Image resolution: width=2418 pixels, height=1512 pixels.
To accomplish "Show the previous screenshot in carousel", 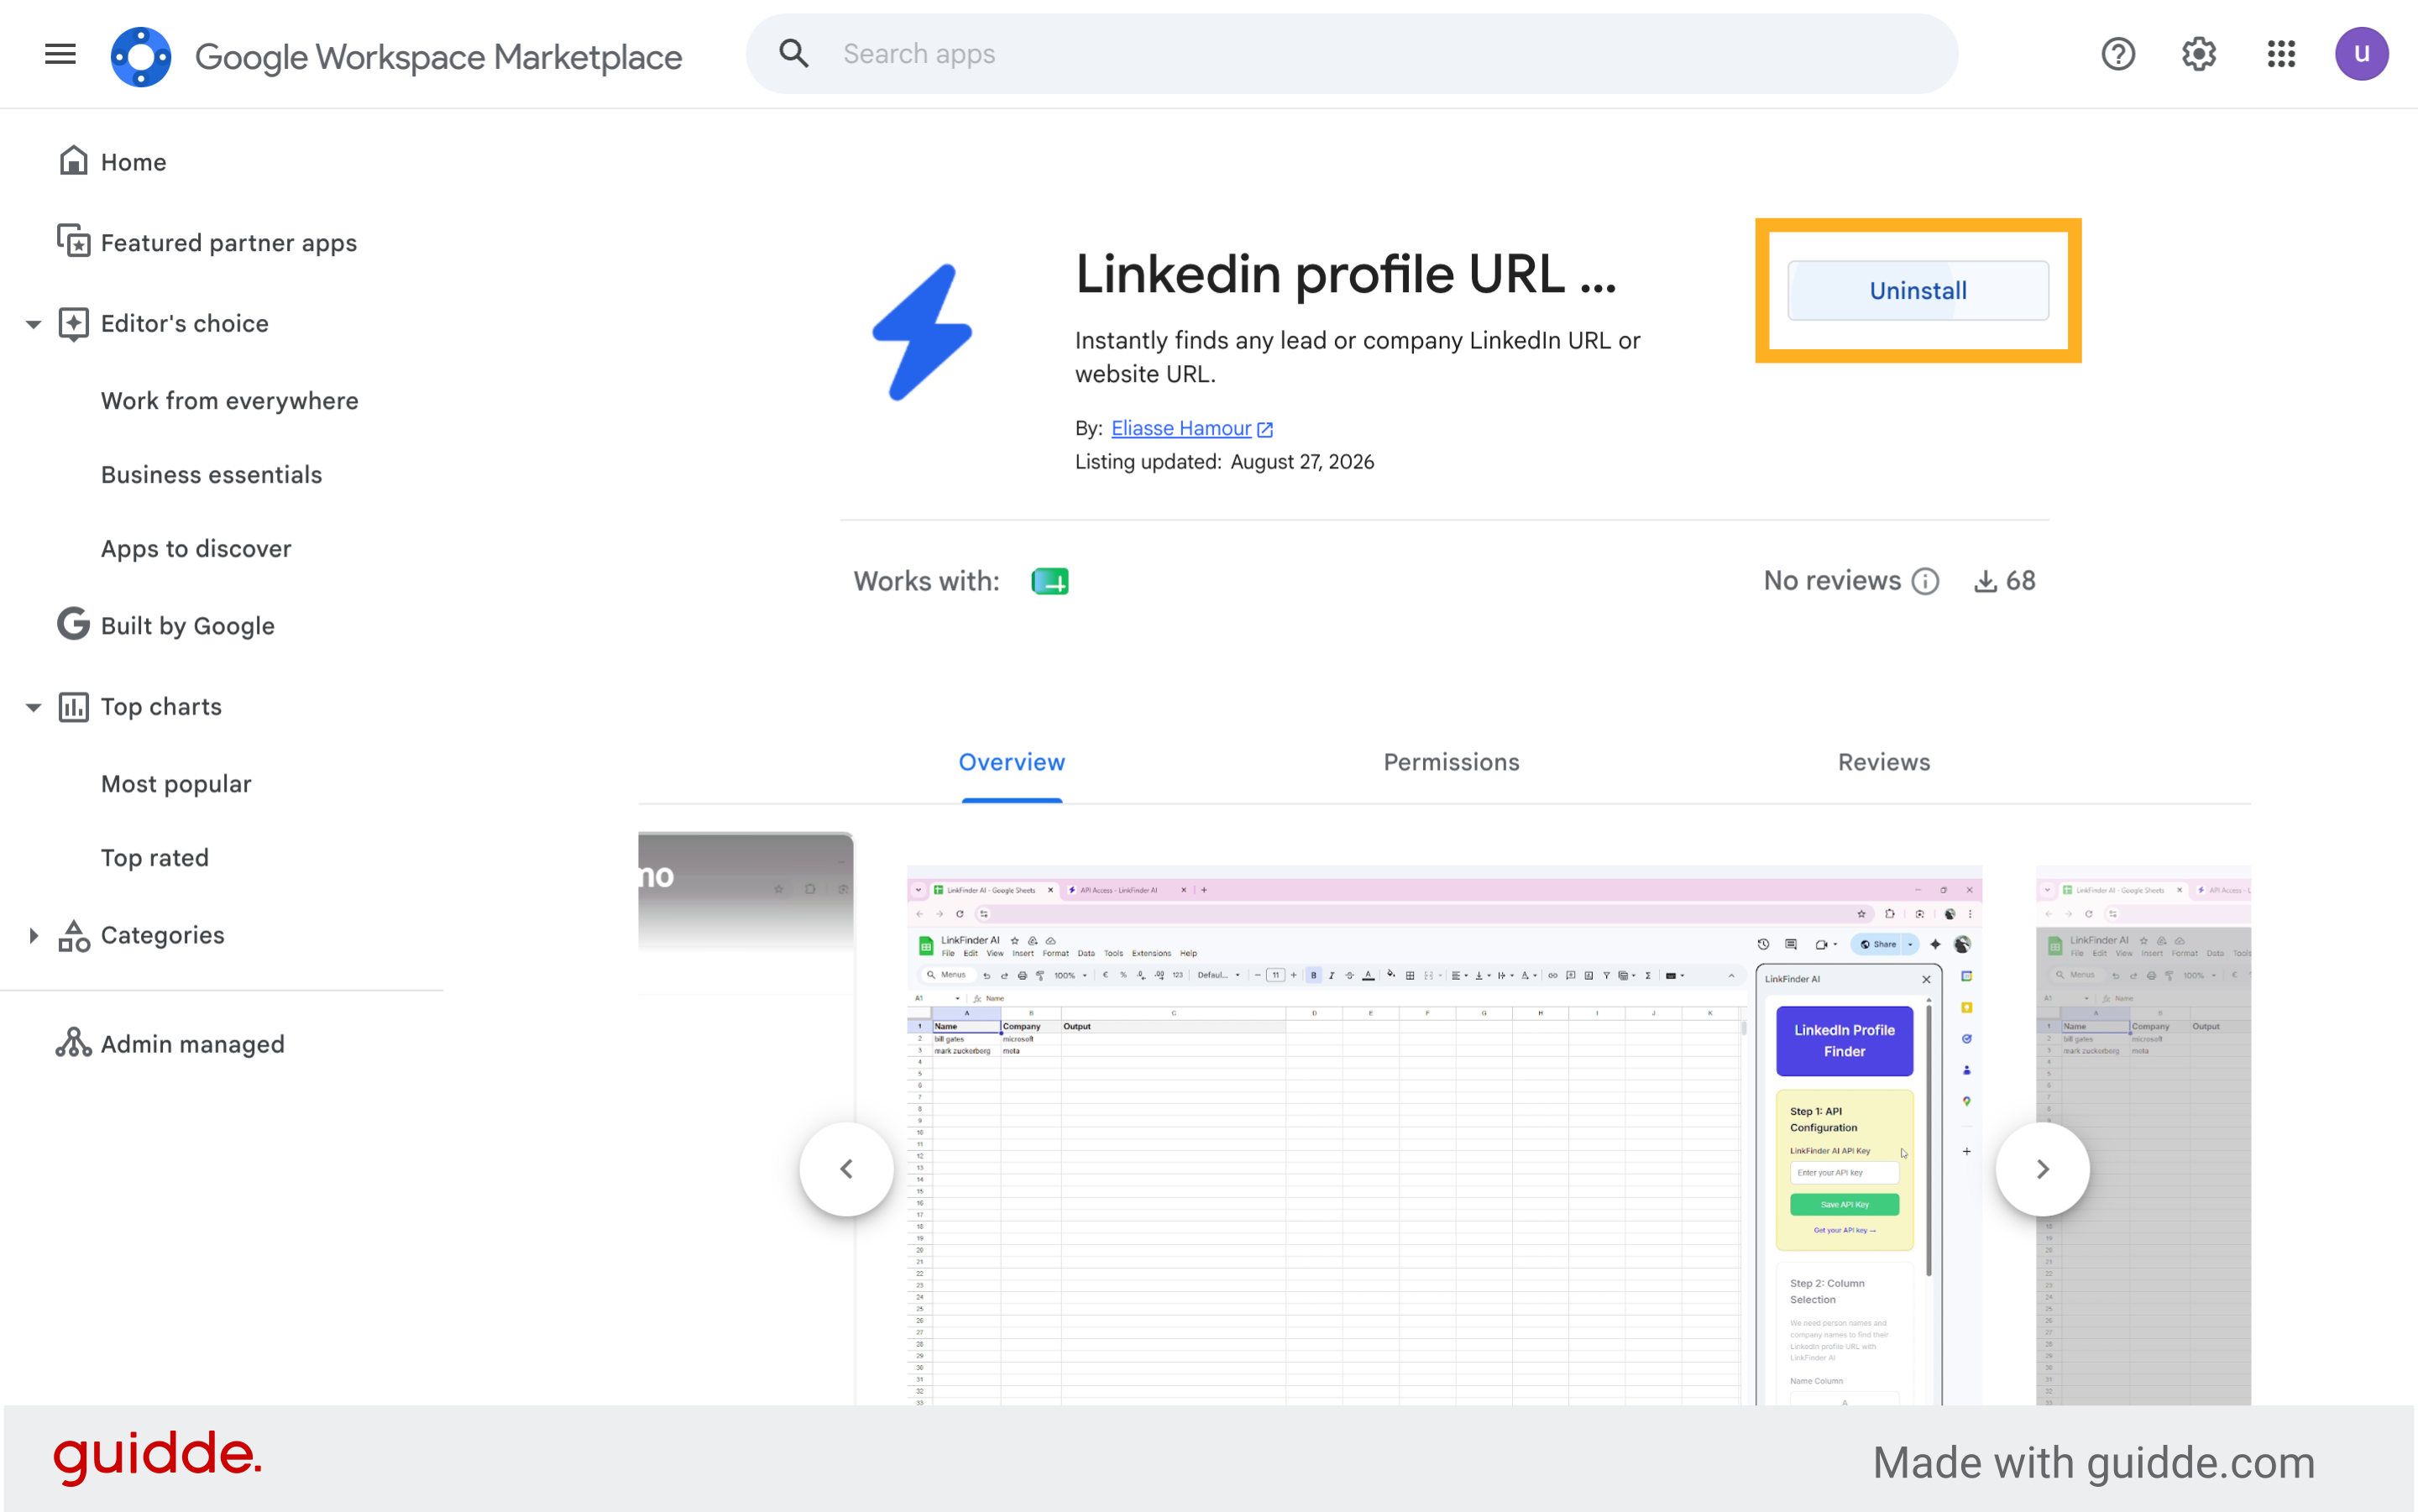I will [x=846, y=1169].
